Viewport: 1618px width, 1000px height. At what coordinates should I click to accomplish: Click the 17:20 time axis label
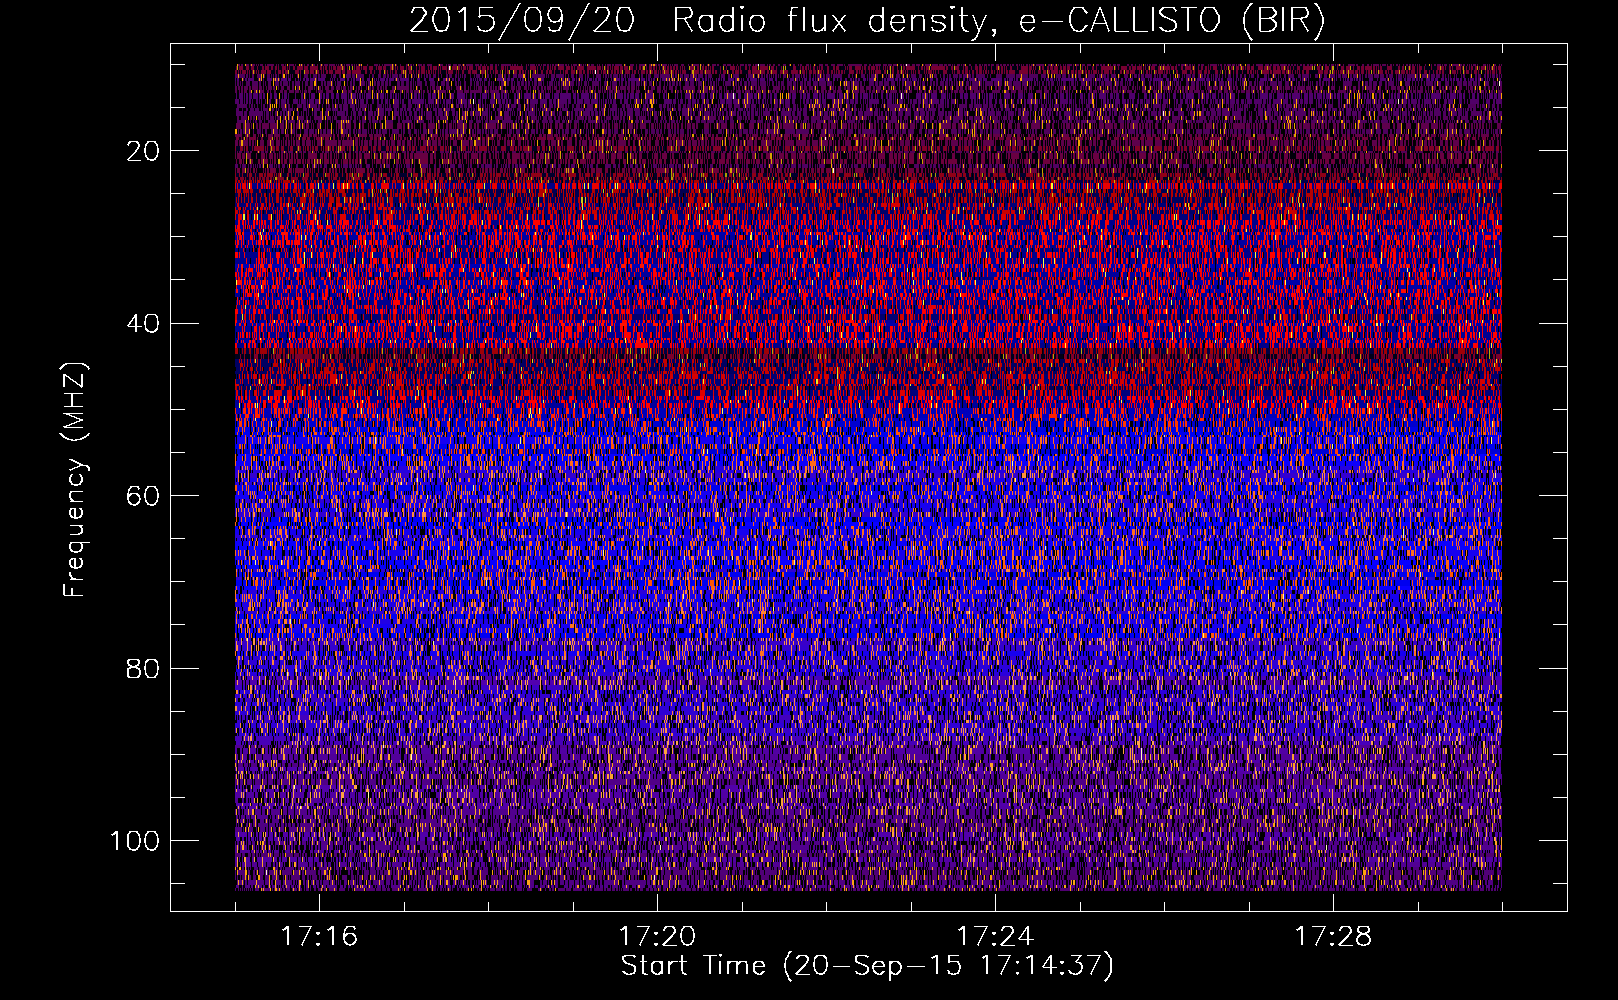657,937
